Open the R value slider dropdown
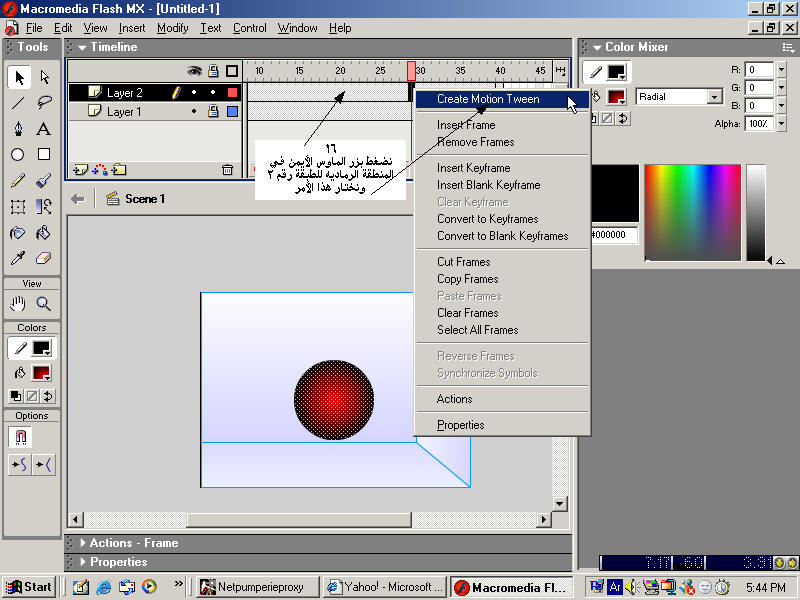The image size is (800, 600). (x=782, y=69)
